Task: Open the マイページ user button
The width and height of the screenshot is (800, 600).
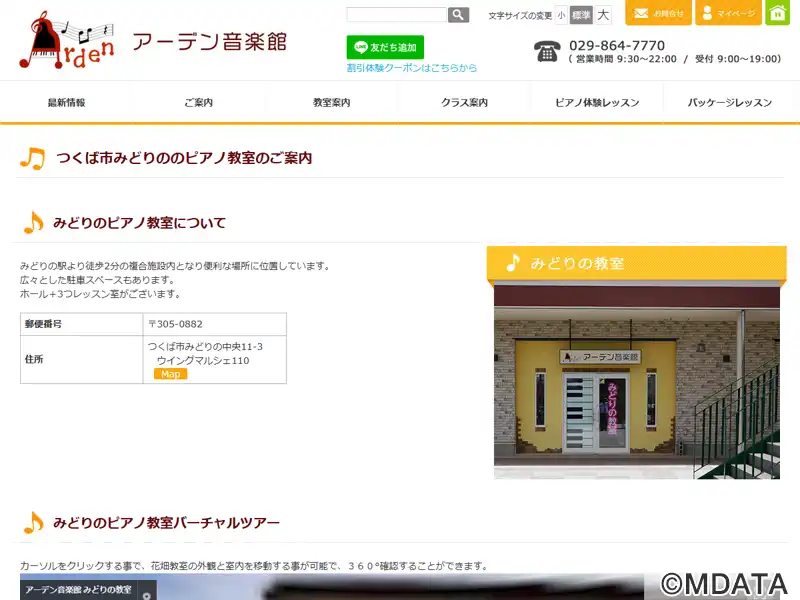Action: pyautogui.click(x=728, y=13)
